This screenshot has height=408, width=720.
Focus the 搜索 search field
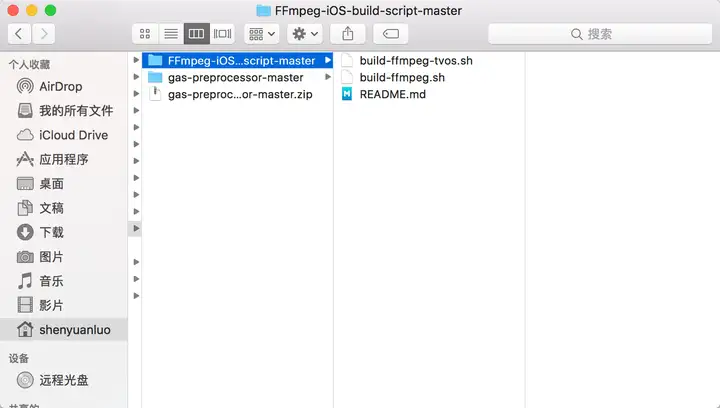(x=600, y=34)
